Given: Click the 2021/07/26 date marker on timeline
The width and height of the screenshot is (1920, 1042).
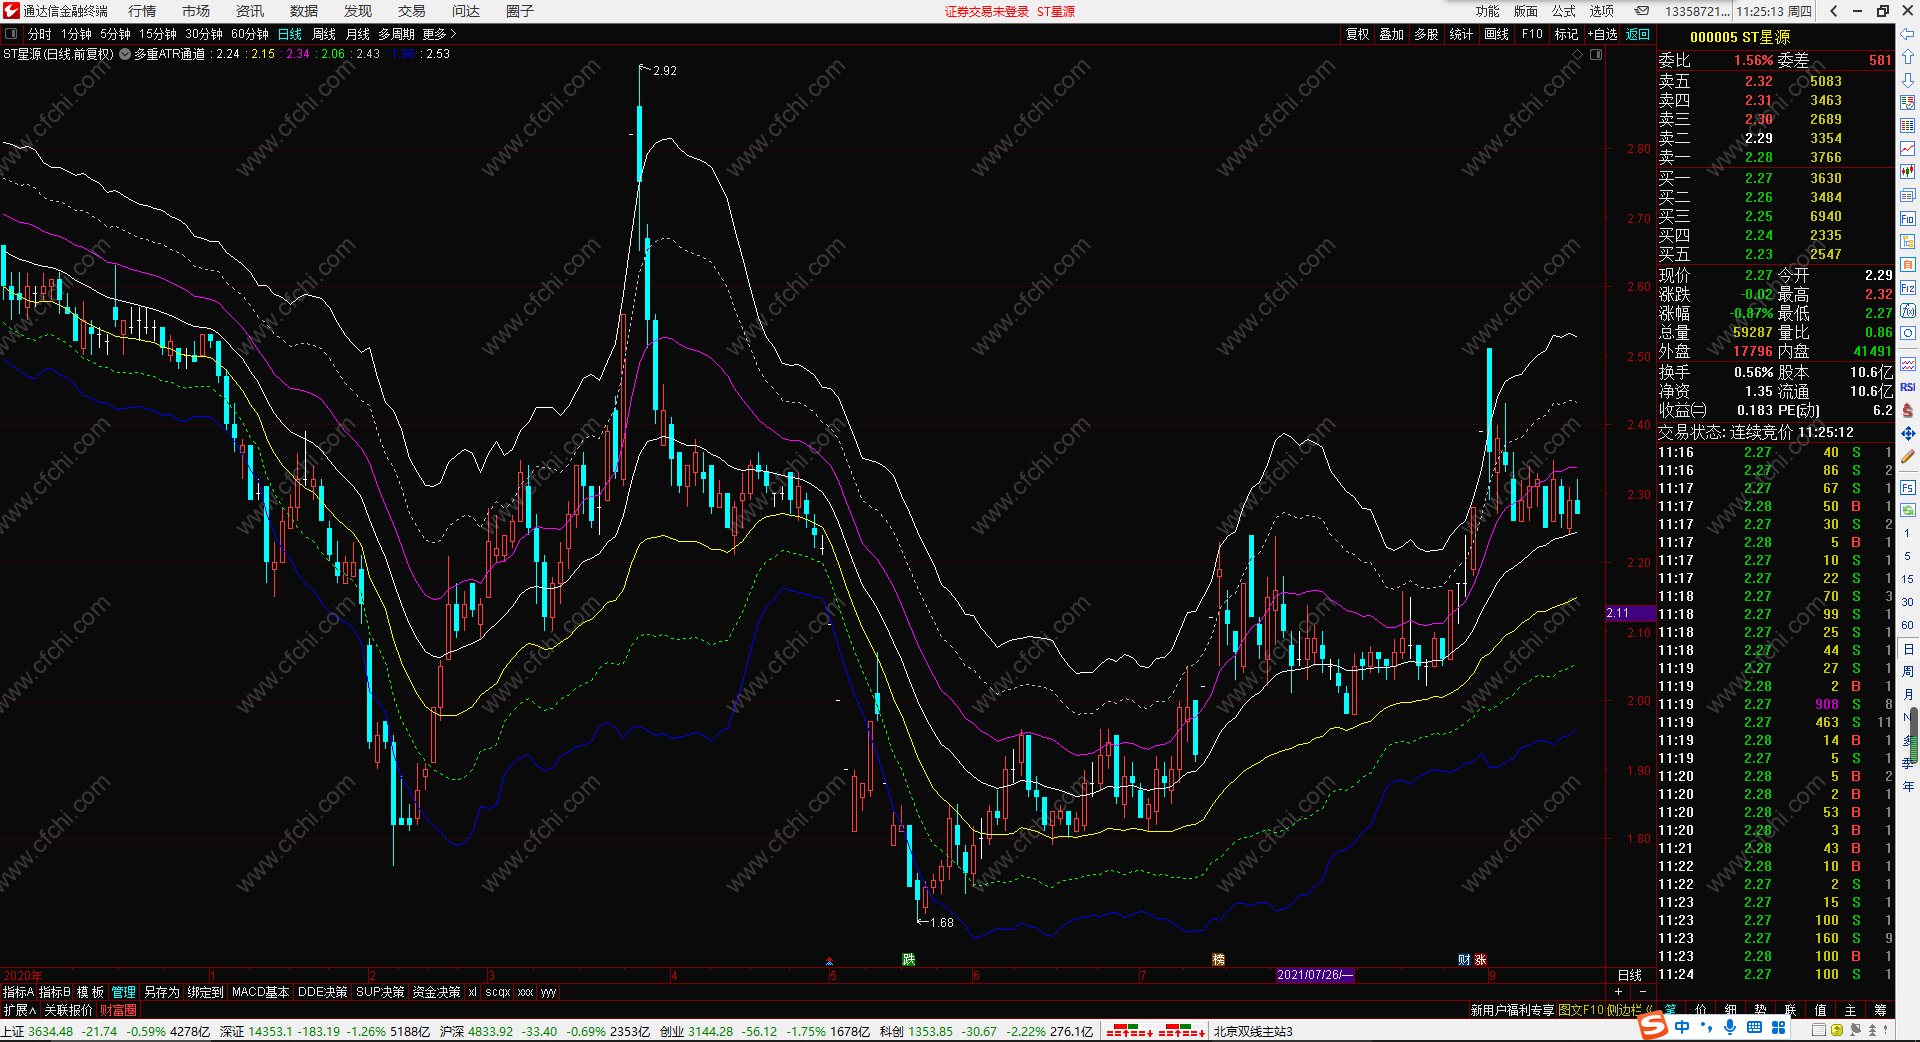Looking at the screenshot, I should click(1314, 974).
